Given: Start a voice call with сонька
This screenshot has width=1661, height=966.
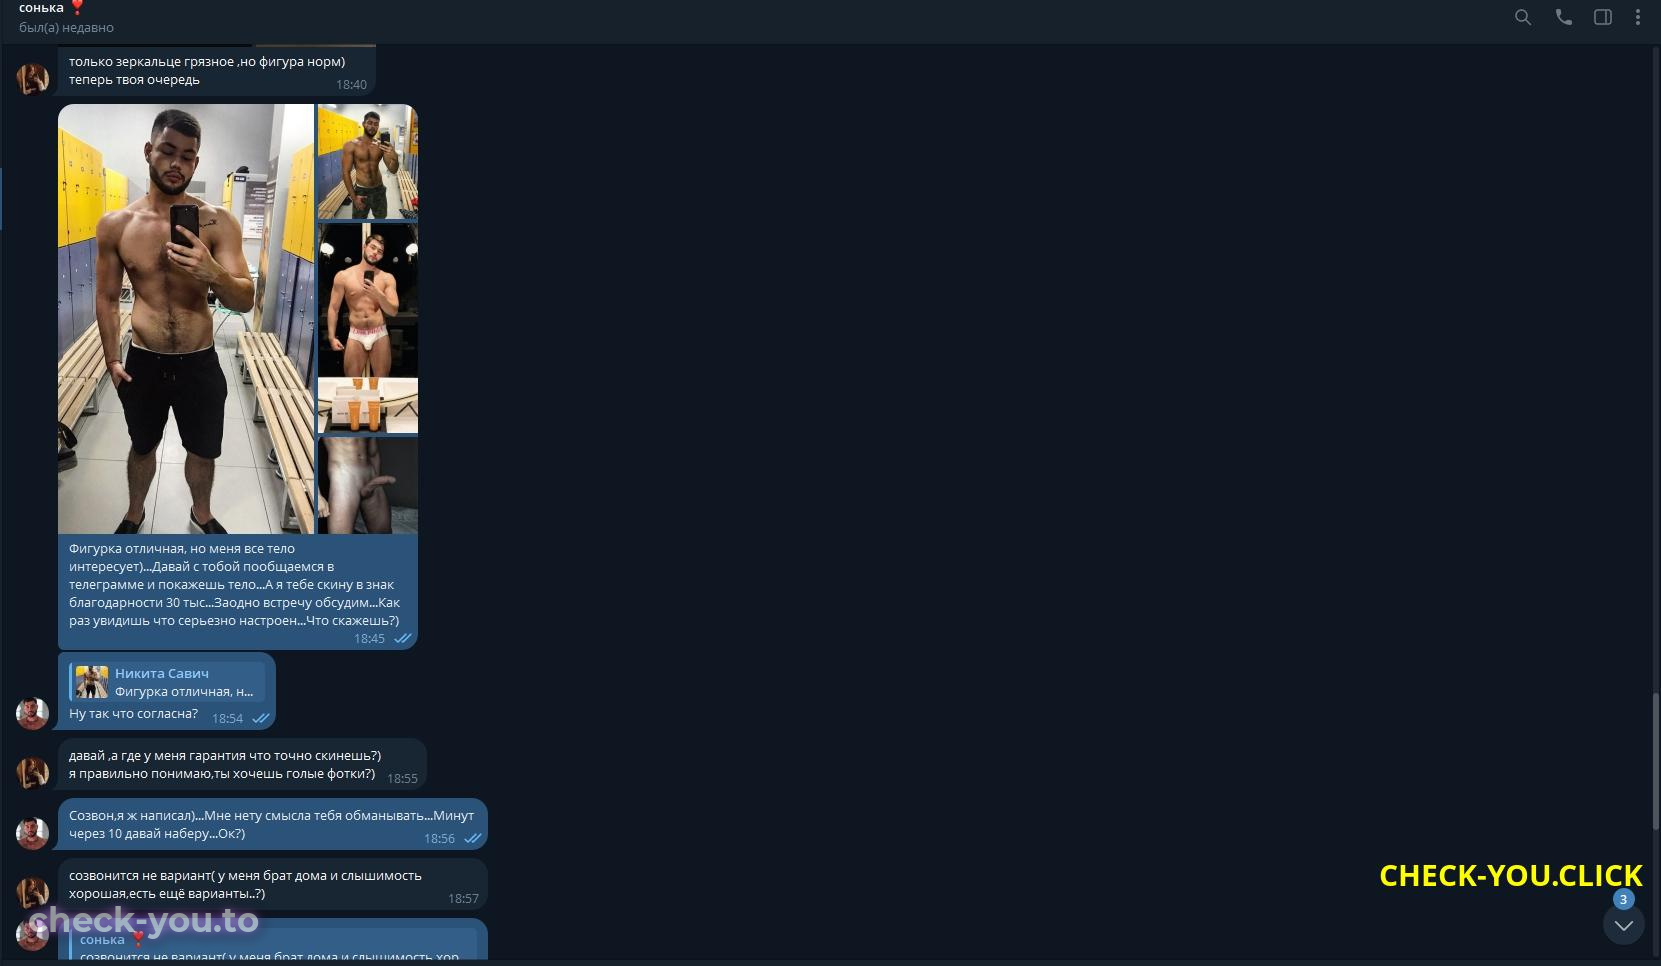Looking at the screenshot, I should [x=1564, y=17].
